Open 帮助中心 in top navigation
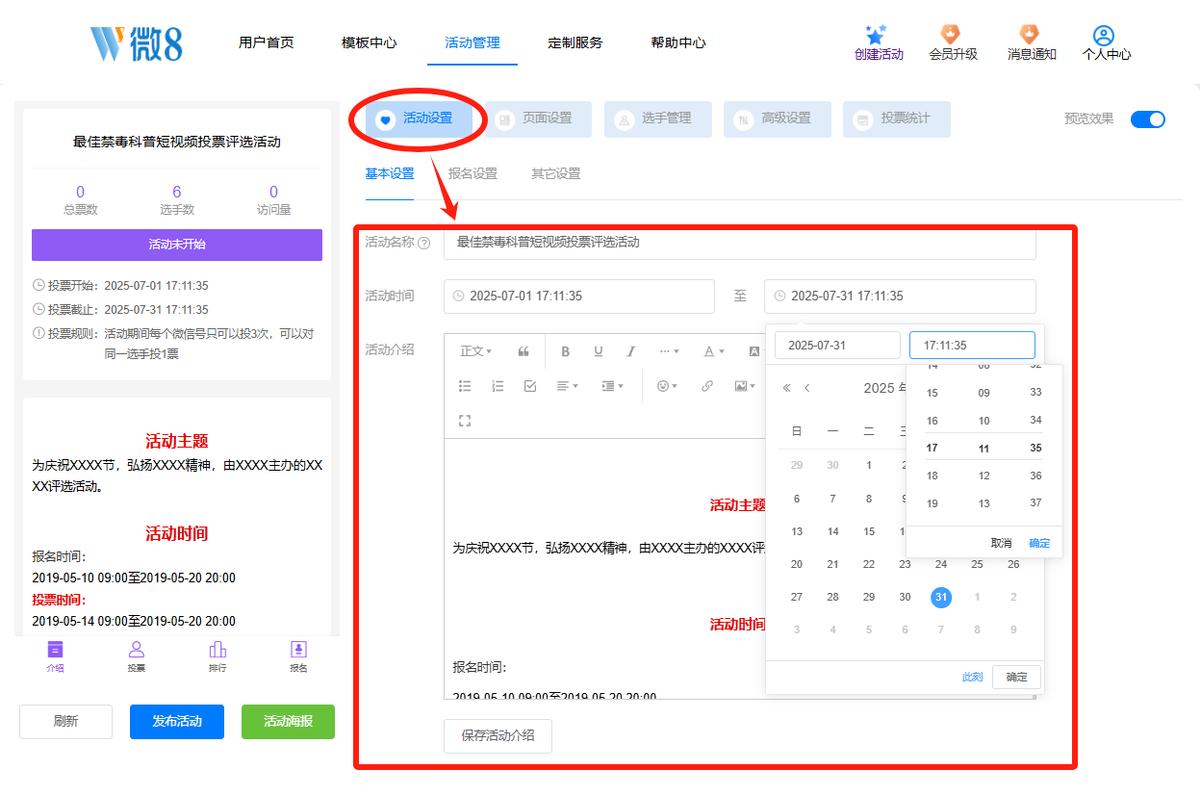The width and height of the screenshot is (1200, 798). (678, 43)
